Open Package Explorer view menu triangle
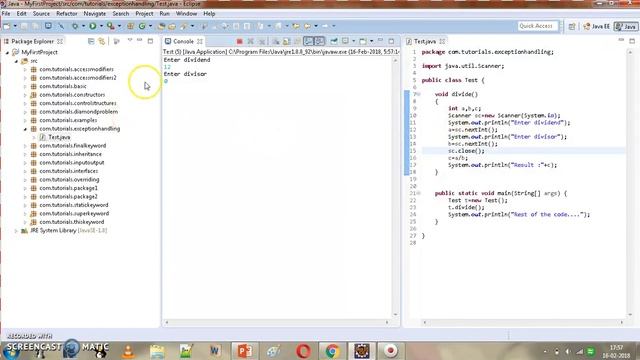Image resolution: width=640 pixels, height=360 pixels. point(130,41)
